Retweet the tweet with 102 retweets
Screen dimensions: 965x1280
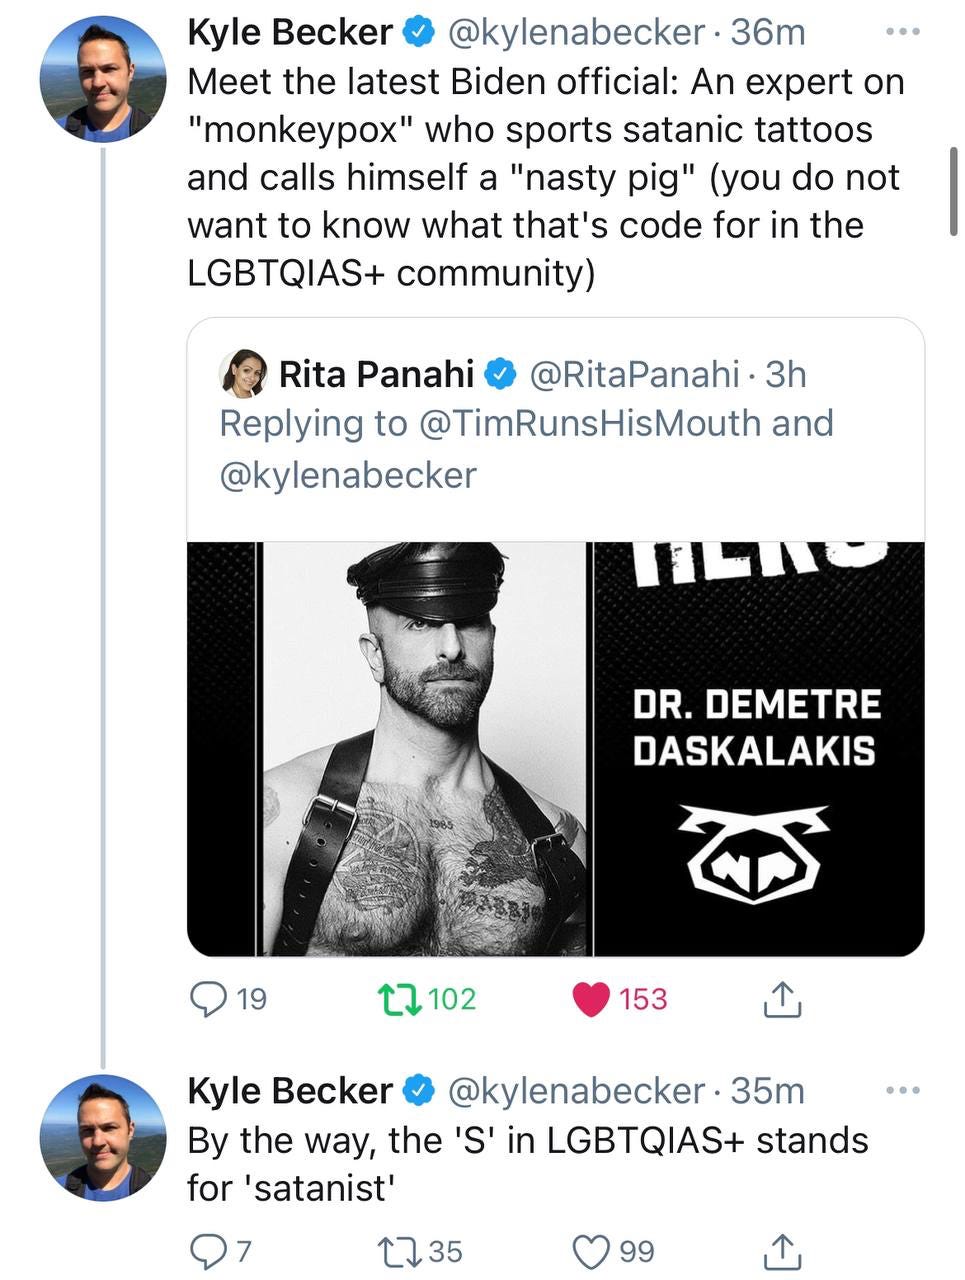pos(398,999)
